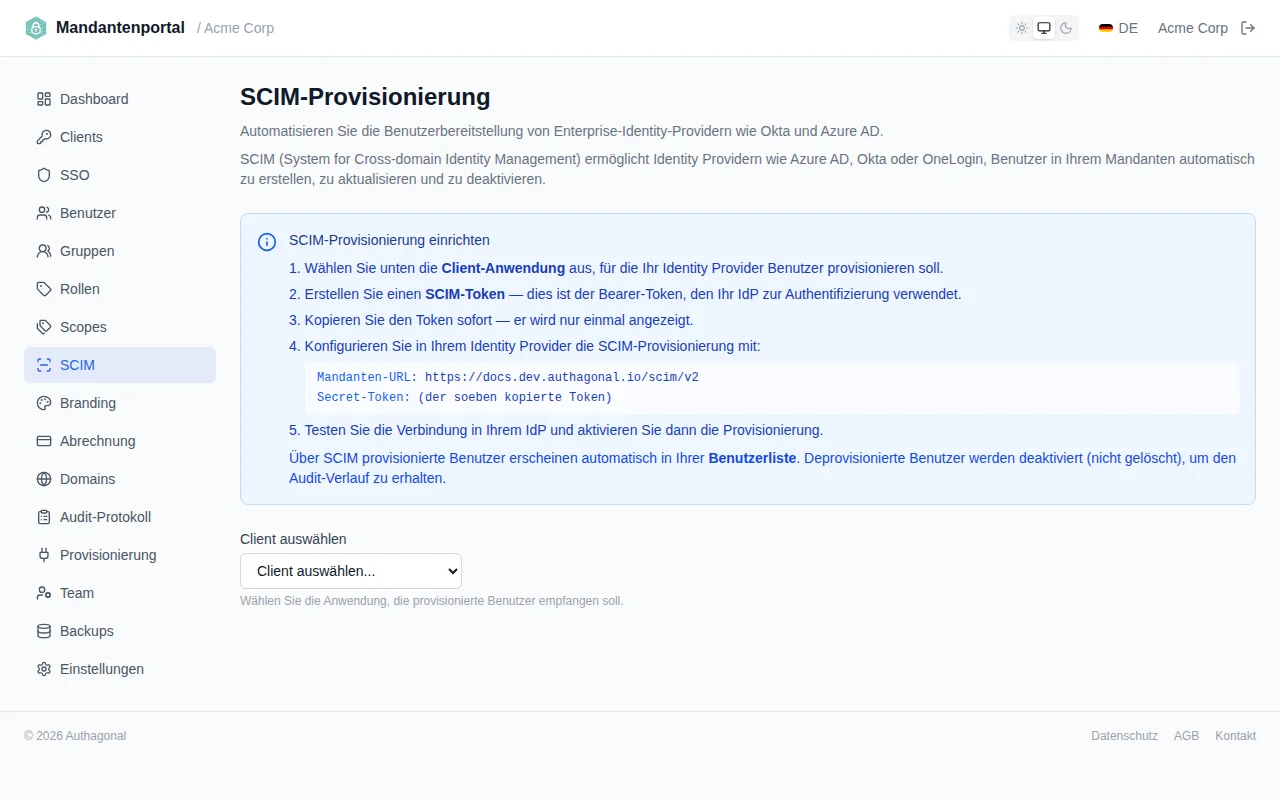Click the SCIM scan icon
Viewport: 1280px width, 800px height.
[44, 365]
